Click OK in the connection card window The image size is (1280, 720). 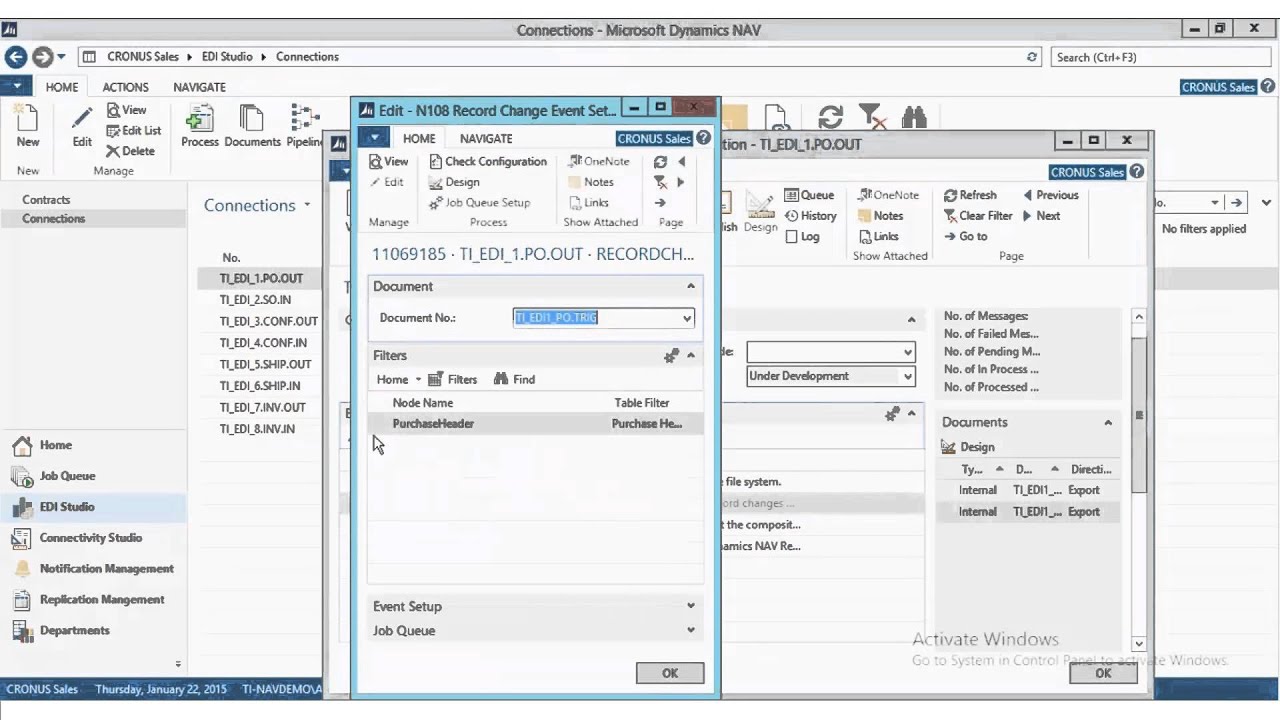tap(1103, 673)
